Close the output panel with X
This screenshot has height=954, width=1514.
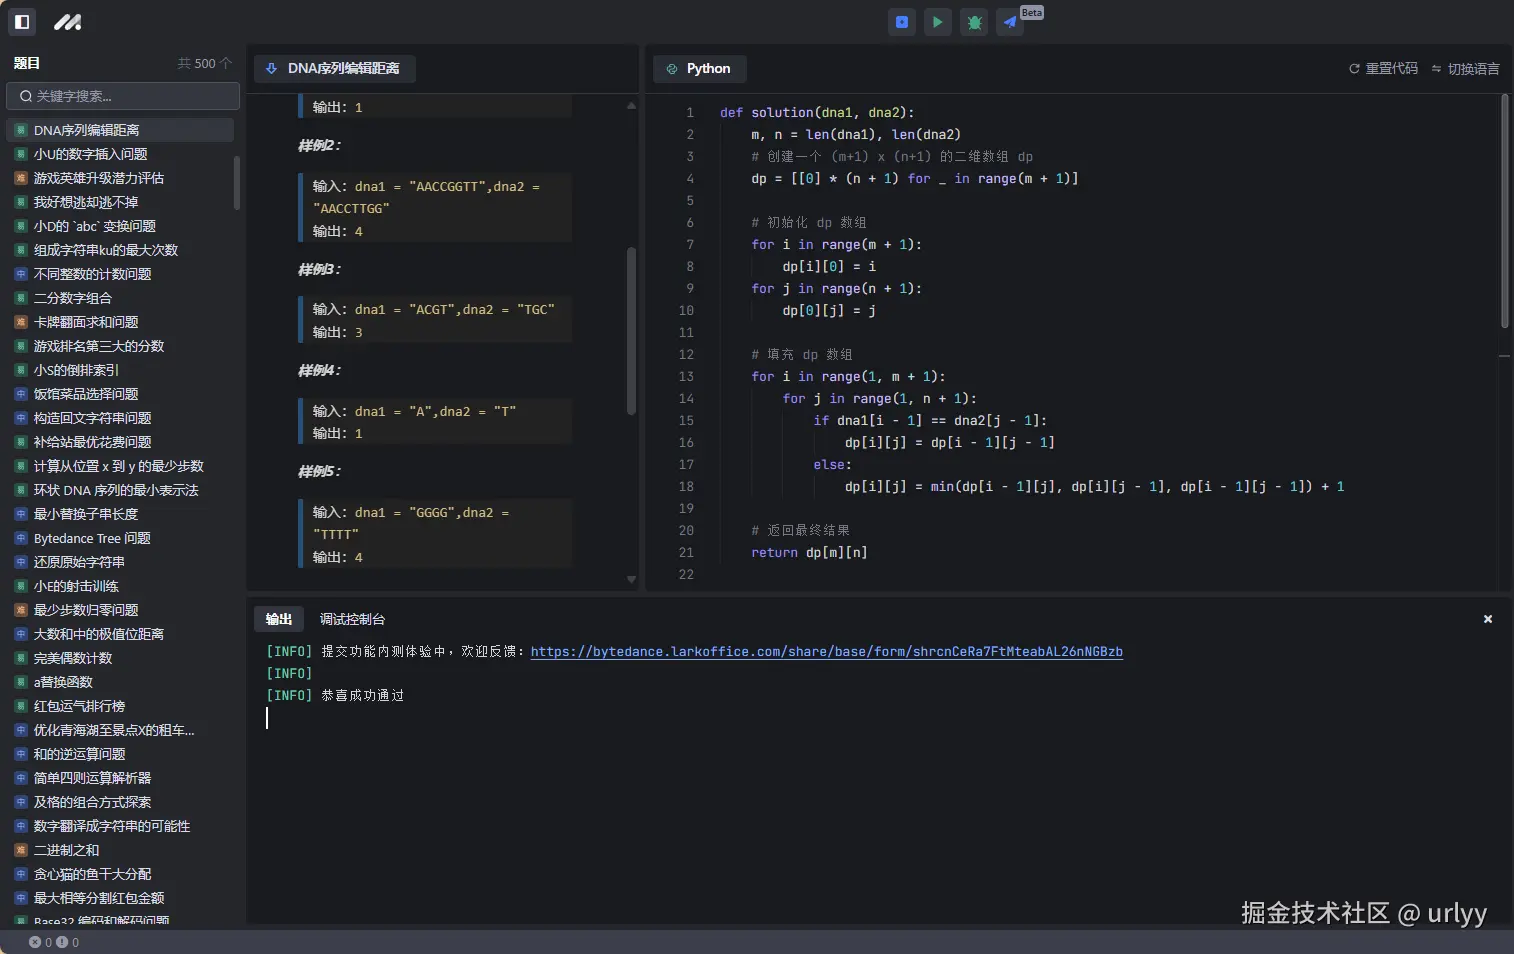(x=1488, y=620)
